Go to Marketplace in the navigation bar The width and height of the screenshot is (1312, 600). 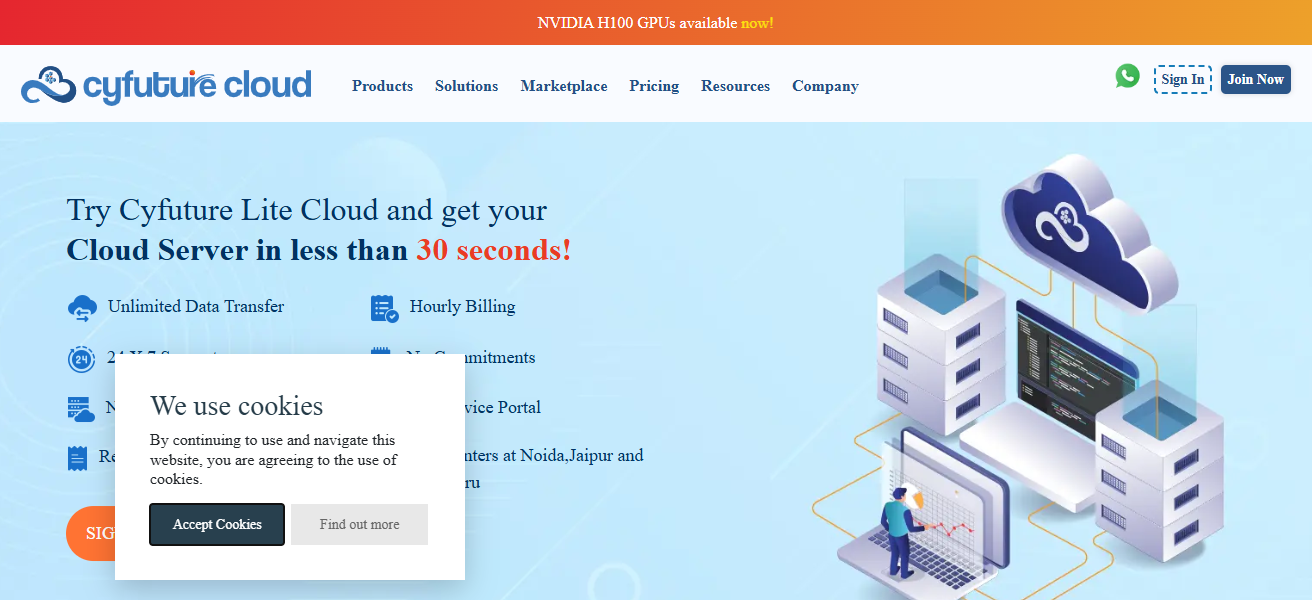[564, 86]
